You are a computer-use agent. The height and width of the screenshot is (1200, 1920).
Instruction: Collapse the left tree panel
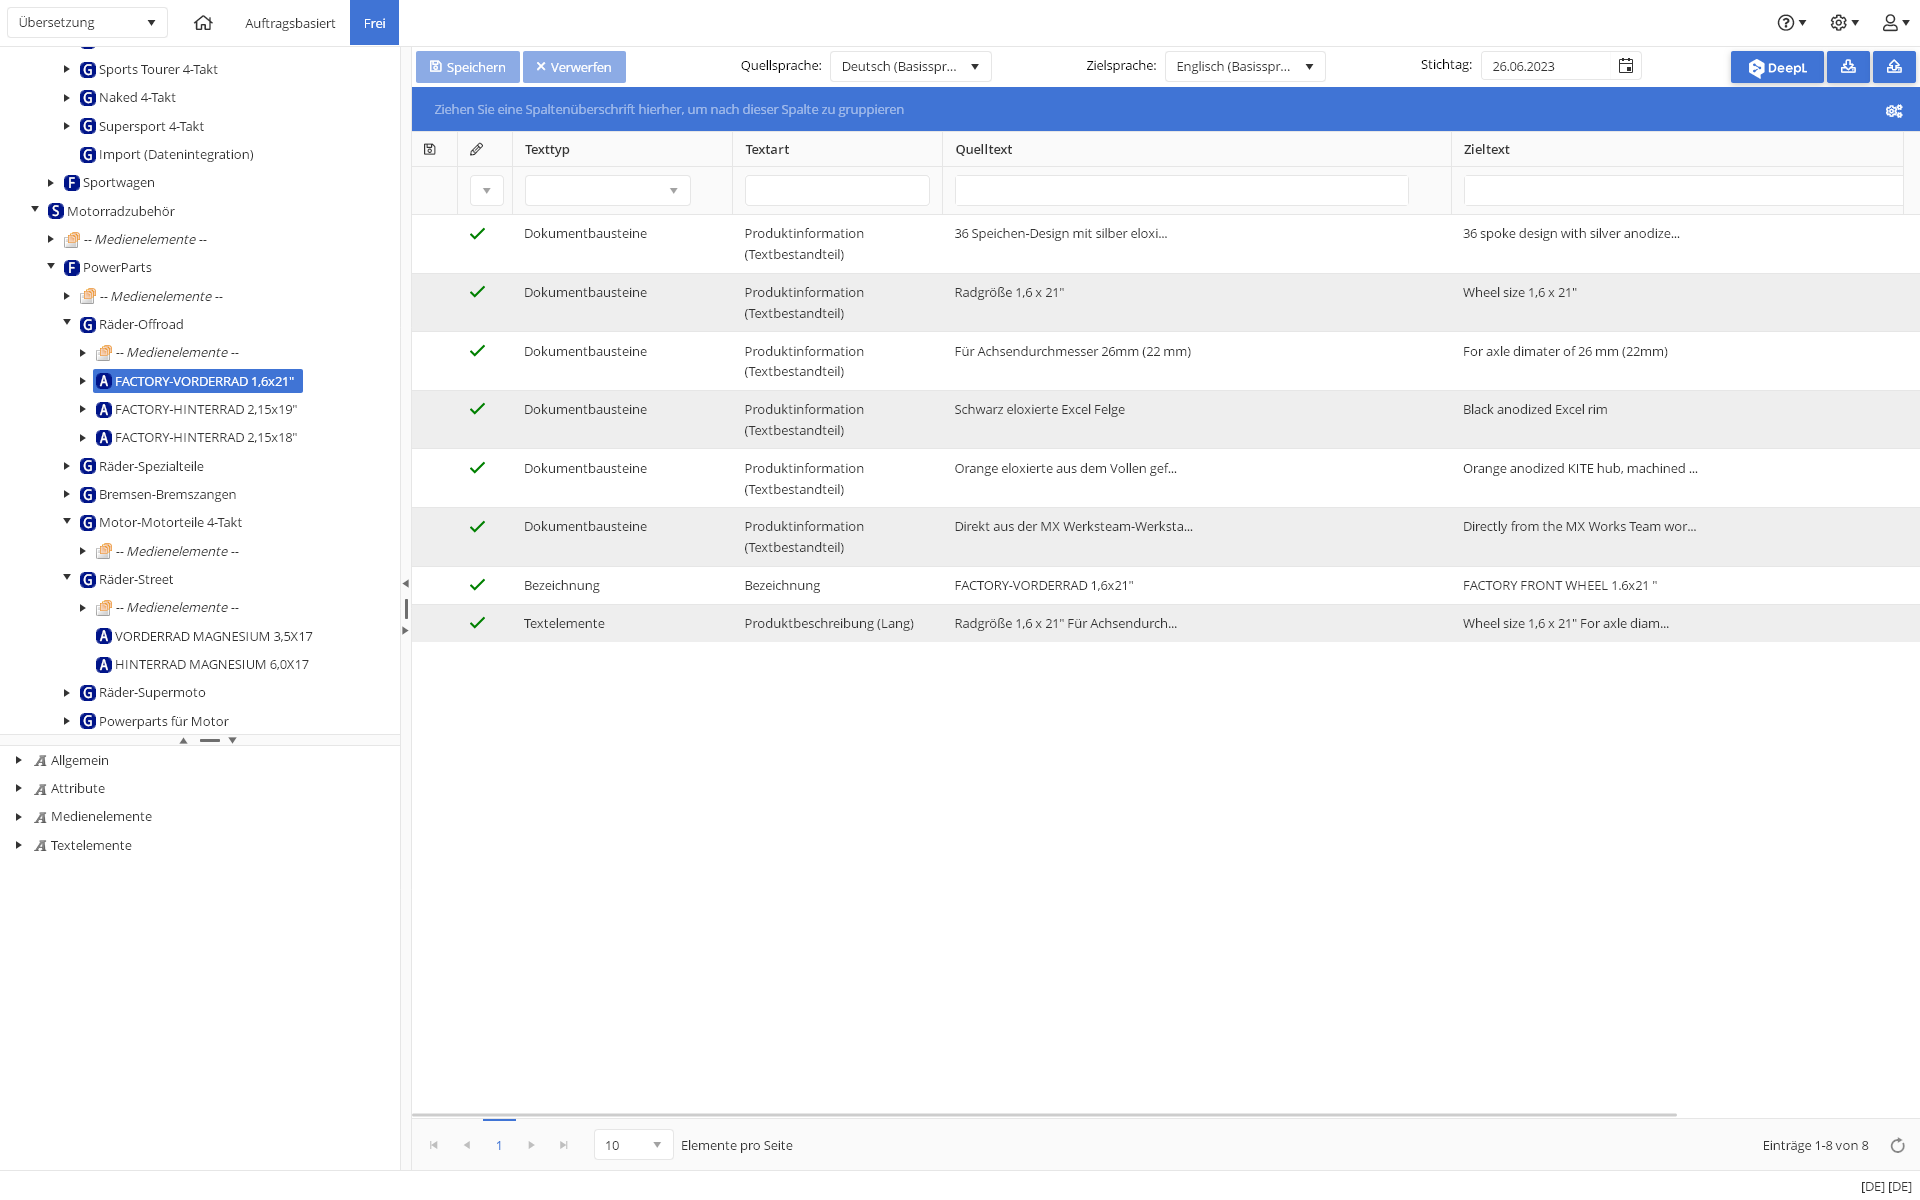(405, 583)
